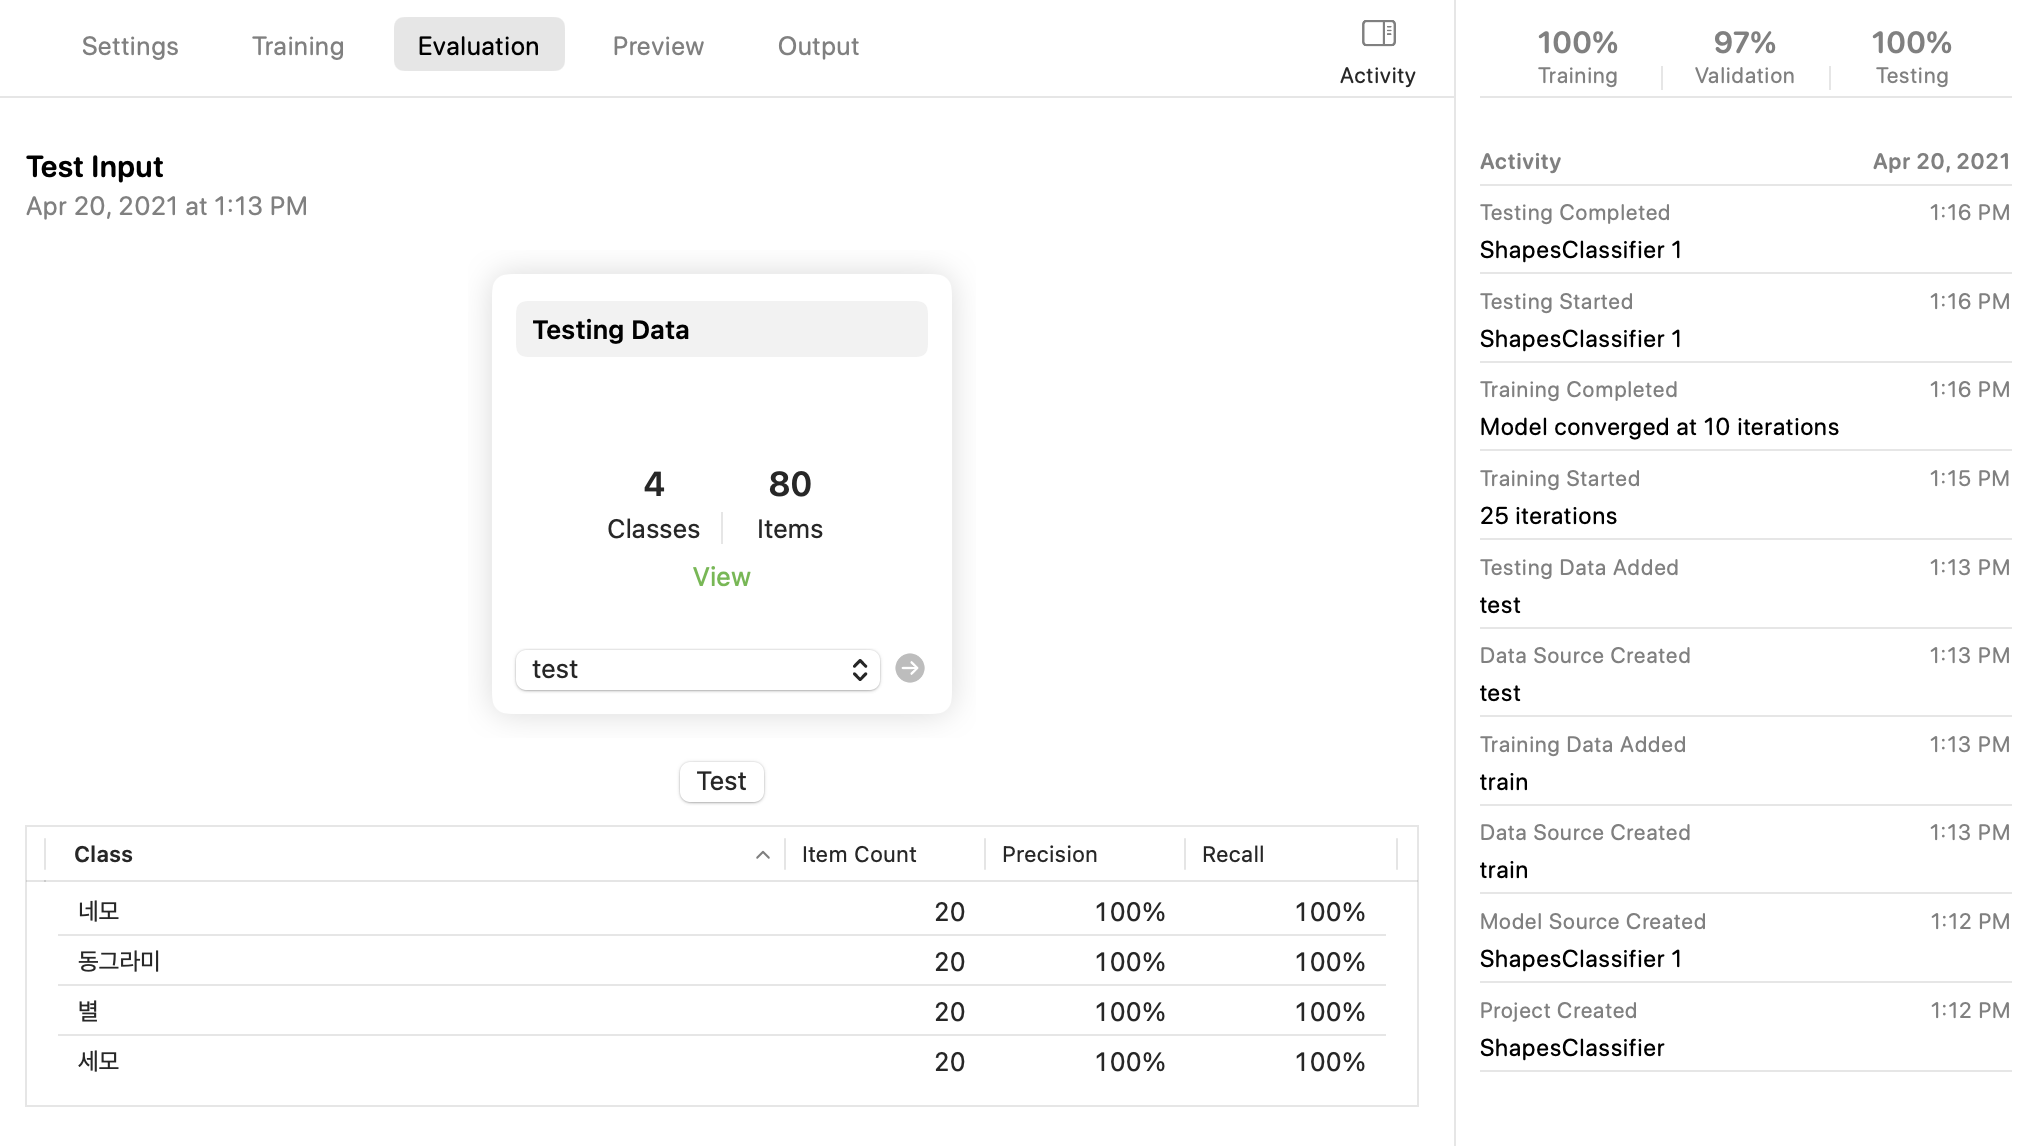2030x1146 pixels.
Task: Toggle Class column sort chevron
Action: click(x=762, y=855)
